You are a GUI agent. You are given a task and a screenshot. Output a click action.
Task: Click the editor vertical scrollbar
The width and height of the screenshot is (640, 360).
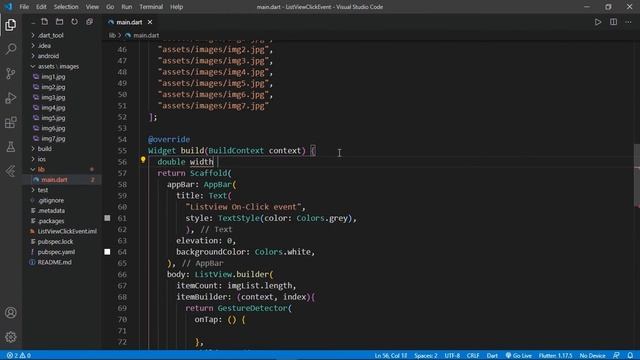(x=636, y=176)
